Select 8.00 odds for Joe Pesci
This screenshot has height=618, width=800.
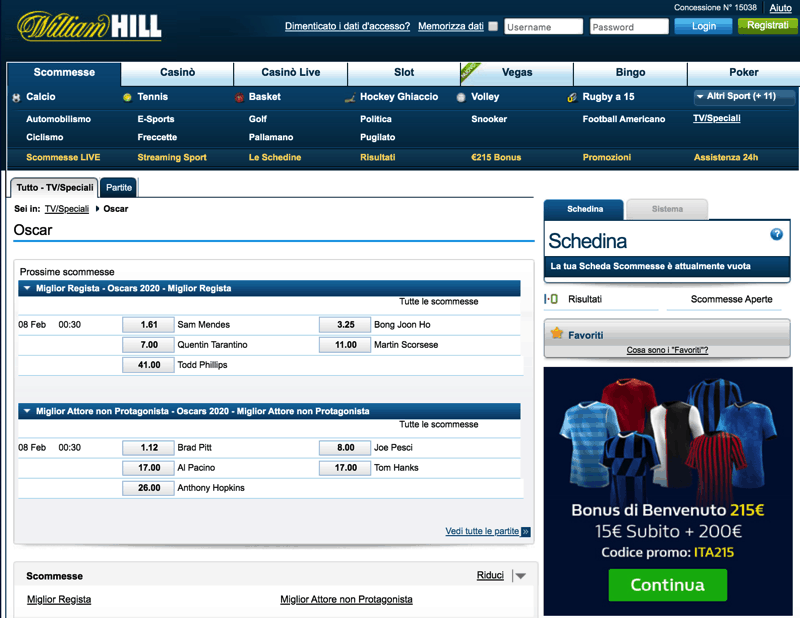(x=345, y=448)
